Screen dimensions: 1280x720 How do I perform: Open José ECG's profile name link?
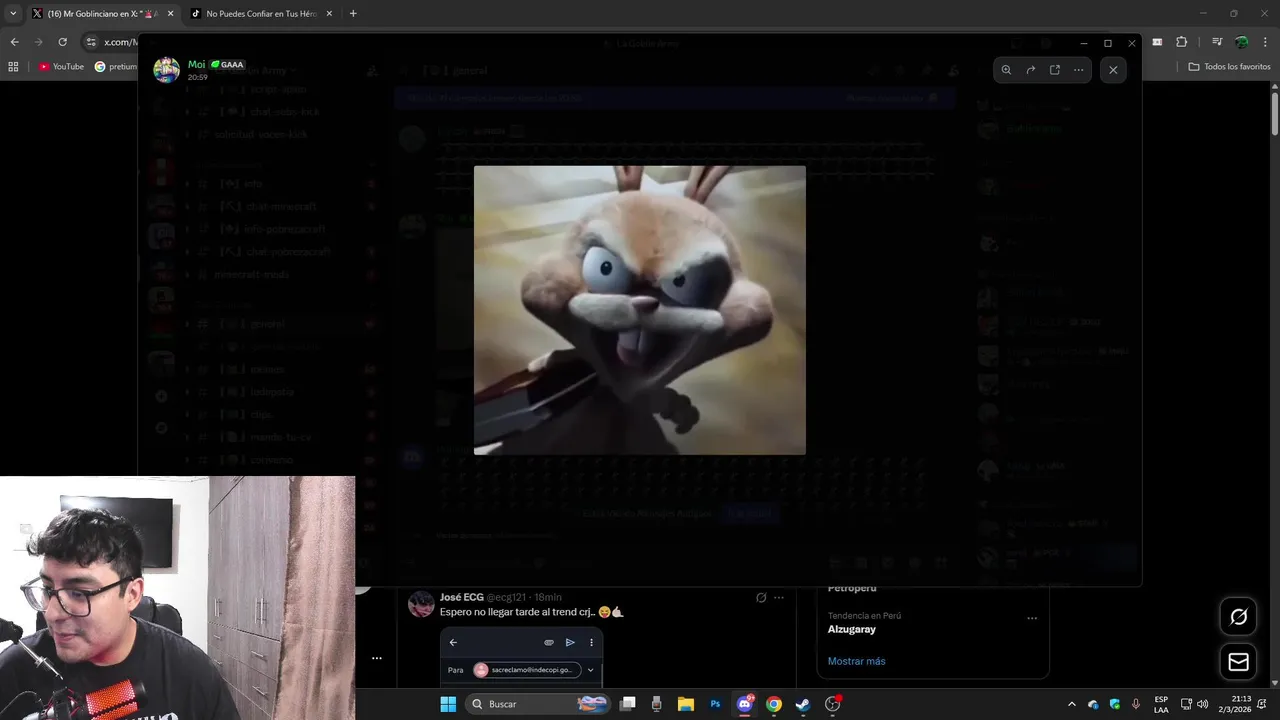coord(462,597)
